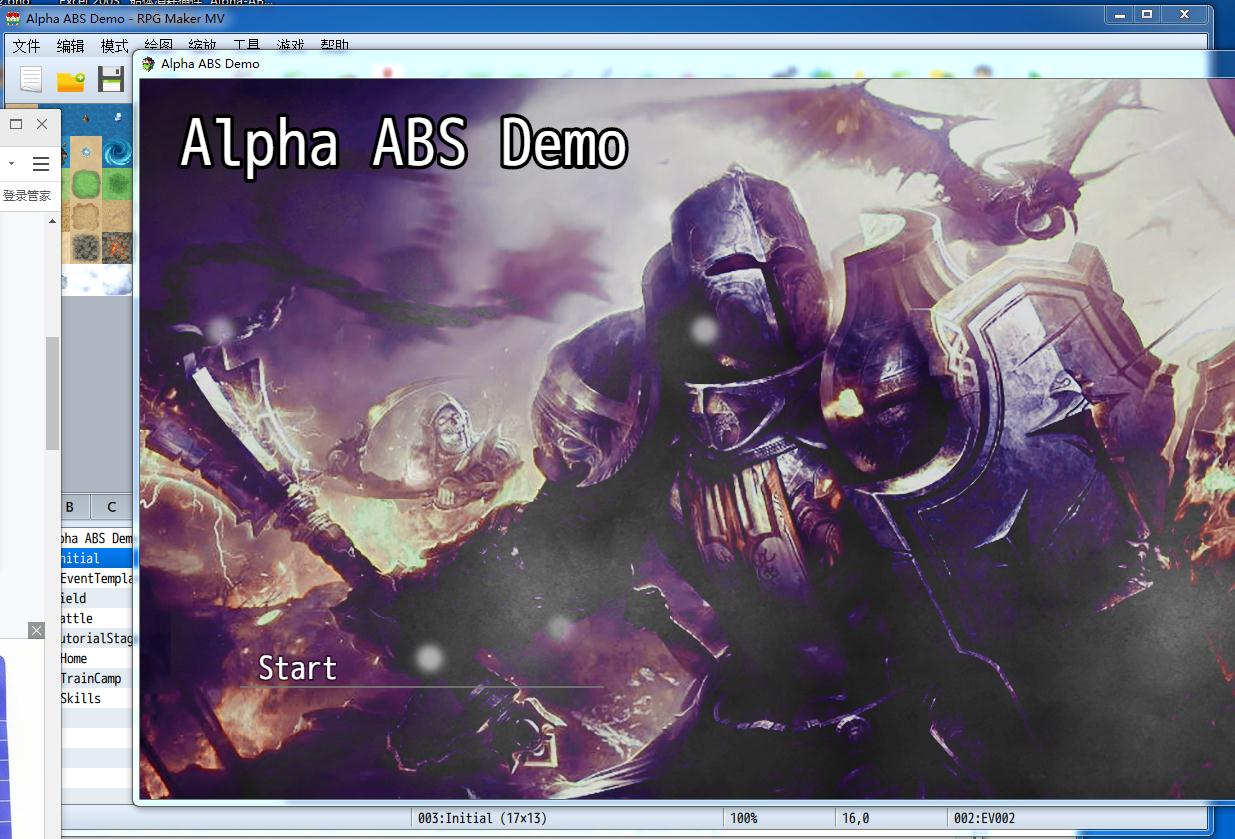Image resolution: width=1235 pixels, height=839 pixels.
Task: Select the Alpha ABS Demo root project node
Action: pyautogui.click(x=96, y=538)
